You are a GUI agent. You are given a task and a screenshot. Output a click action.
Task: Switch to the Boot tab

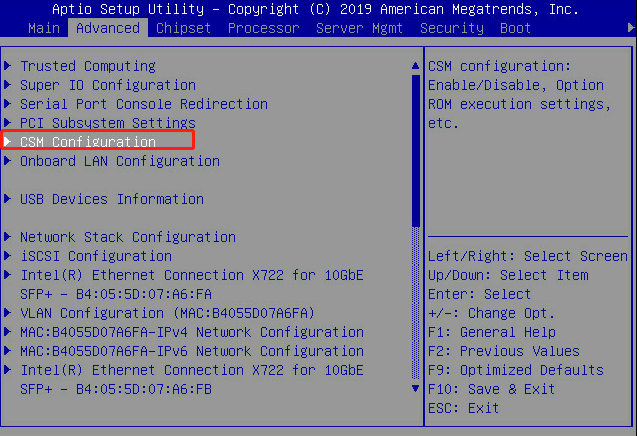pyautogui.click(x=515, y=28)
